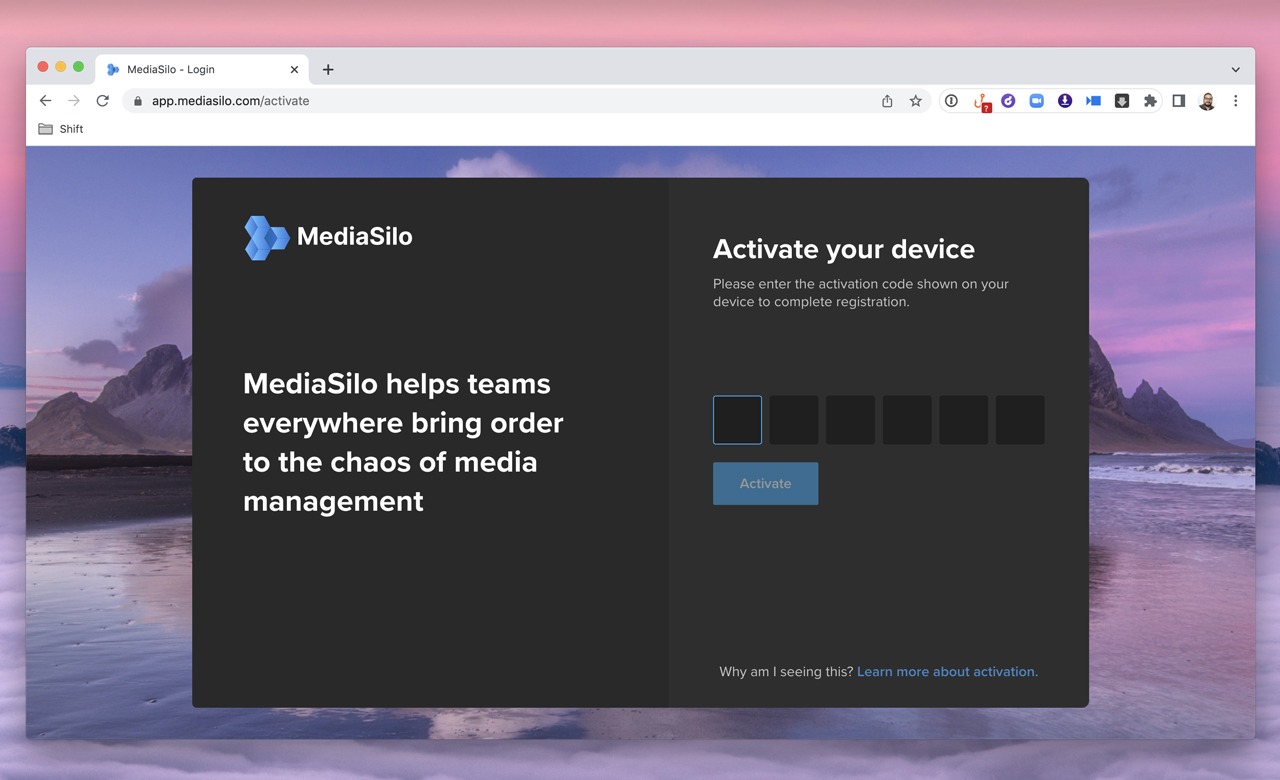Click the orange hook extension icon

pos(979,100)
